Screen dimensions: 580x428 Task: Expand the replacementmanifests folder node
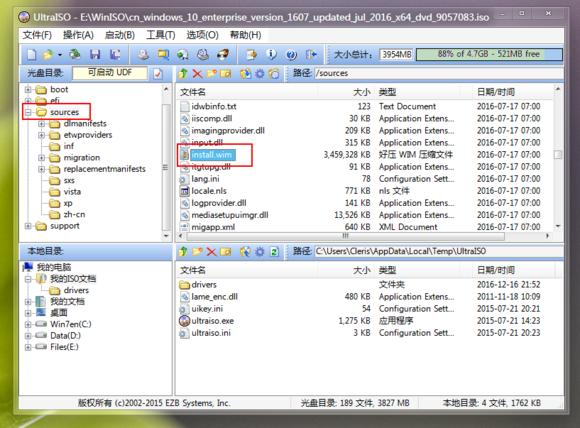coord(41,169)
